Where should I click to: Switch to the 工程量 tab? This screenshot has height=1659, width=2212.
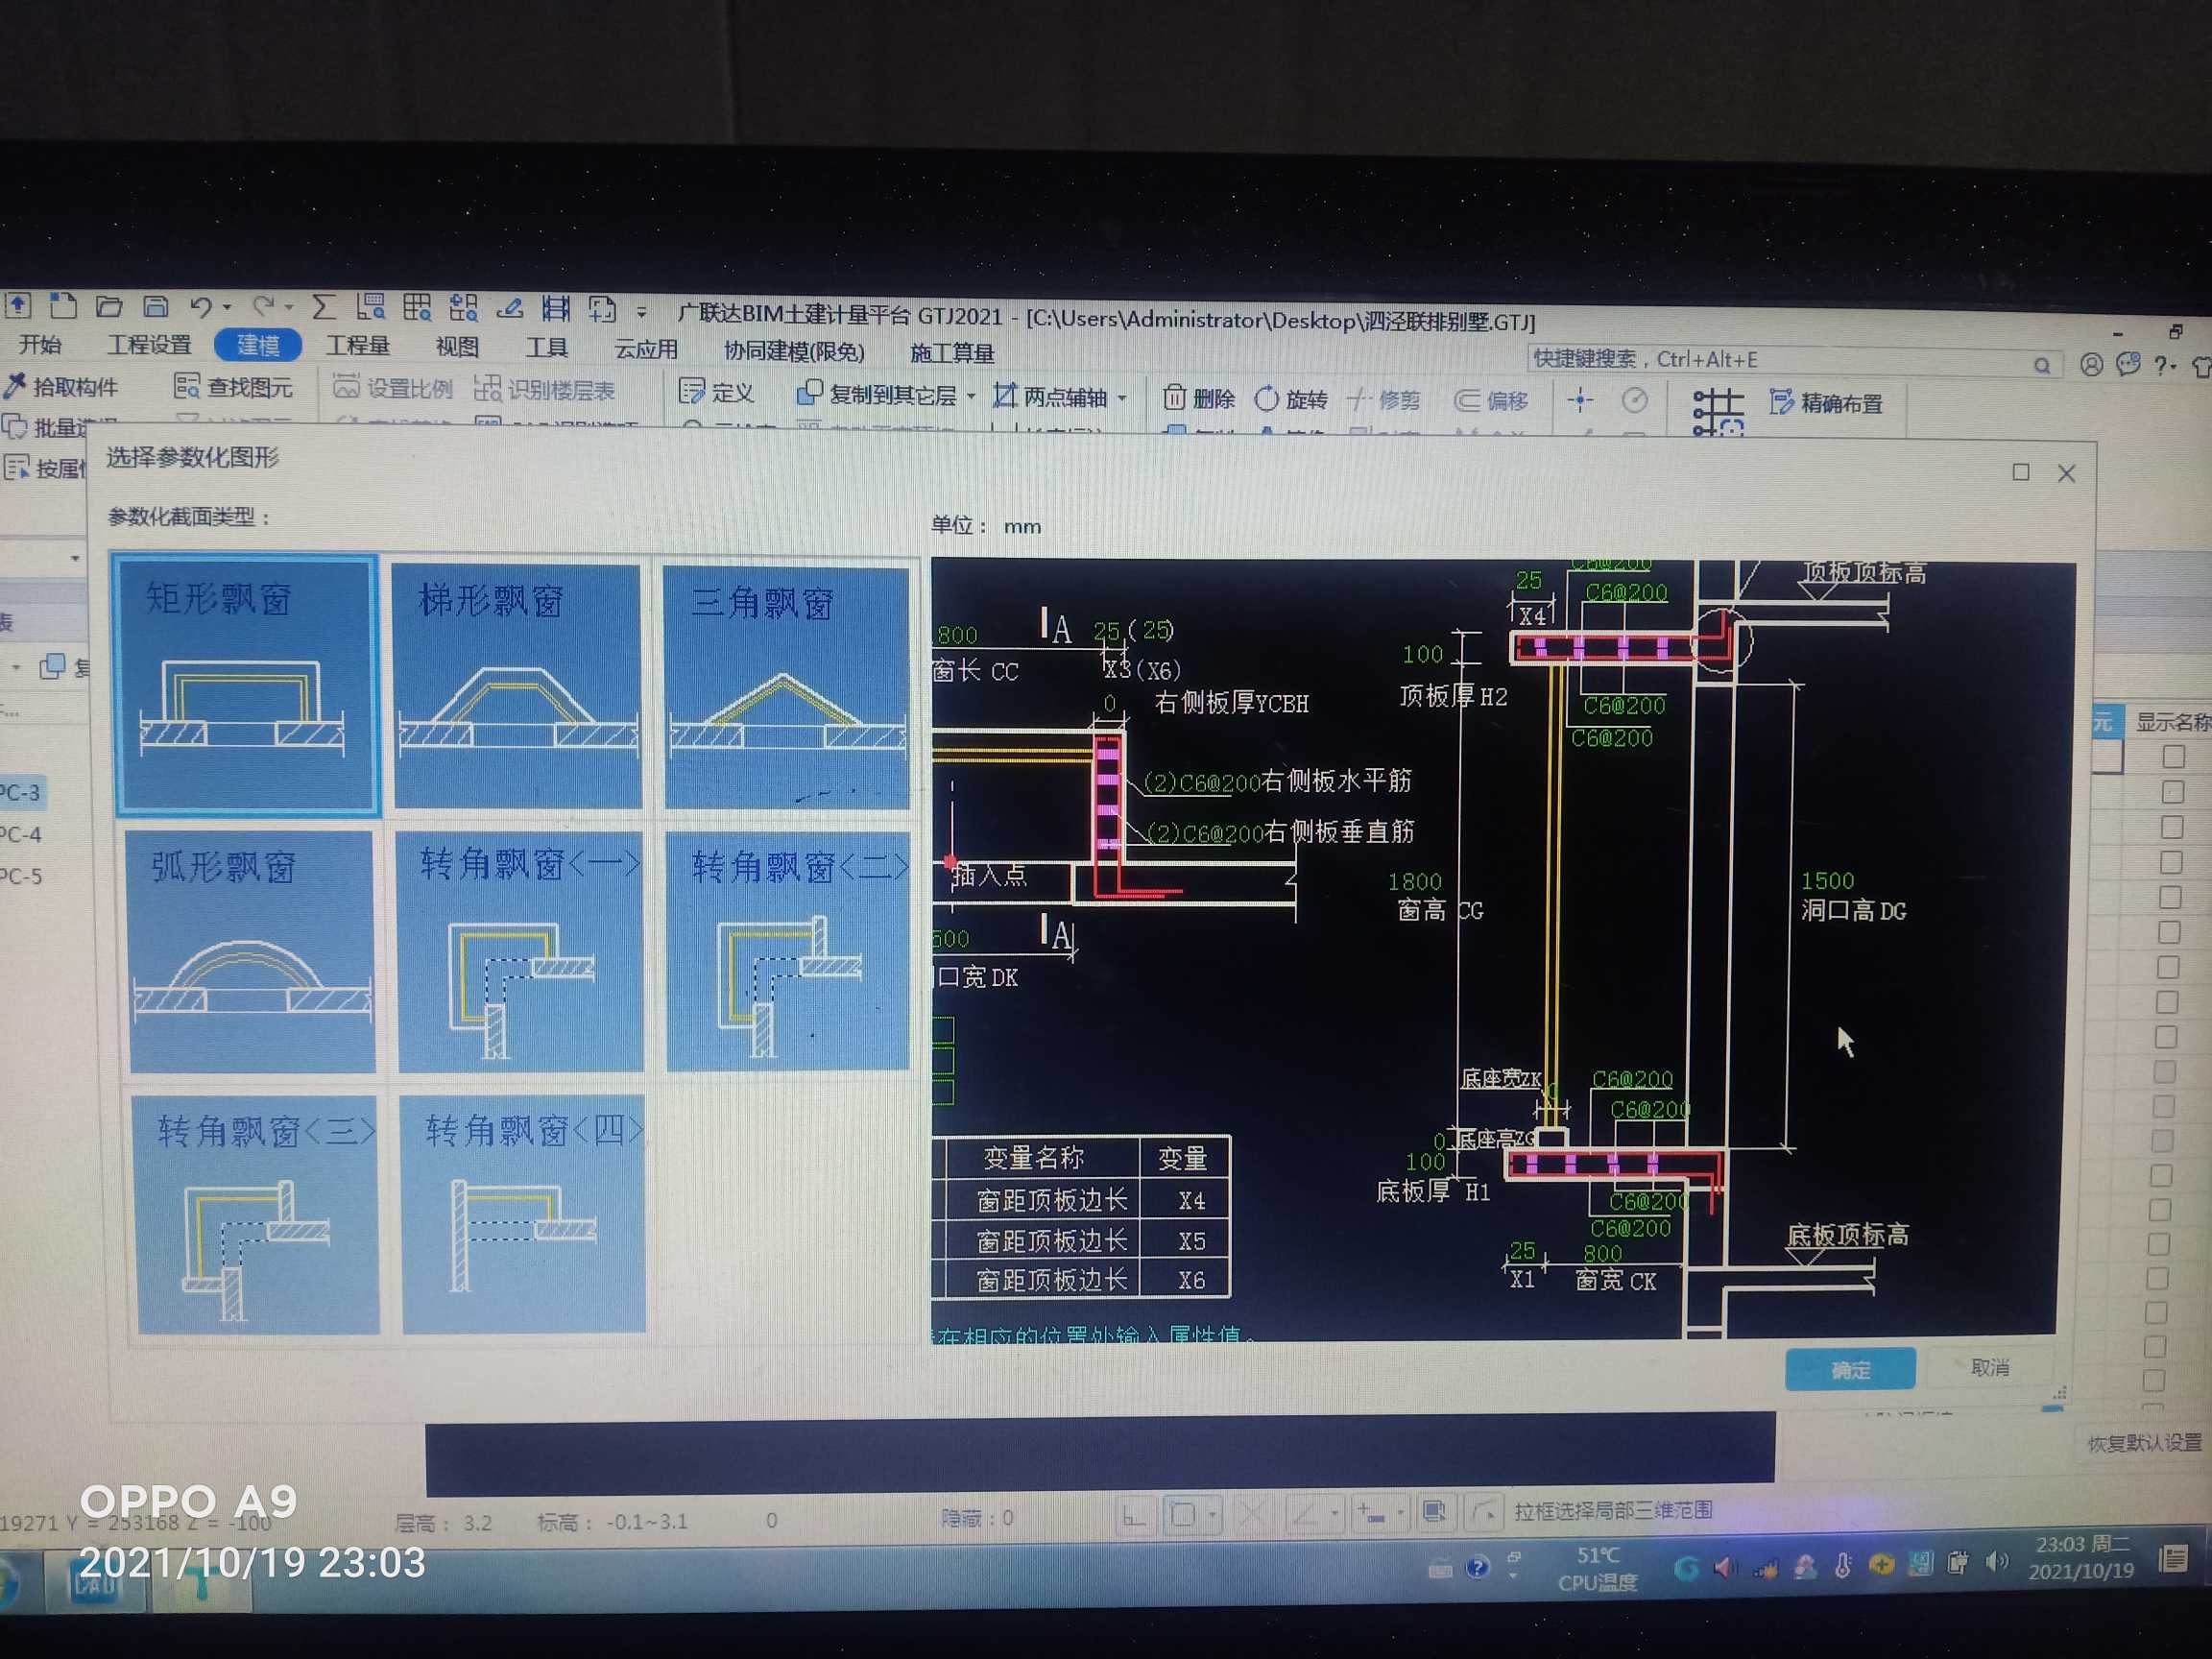click(x=357, y=346)
